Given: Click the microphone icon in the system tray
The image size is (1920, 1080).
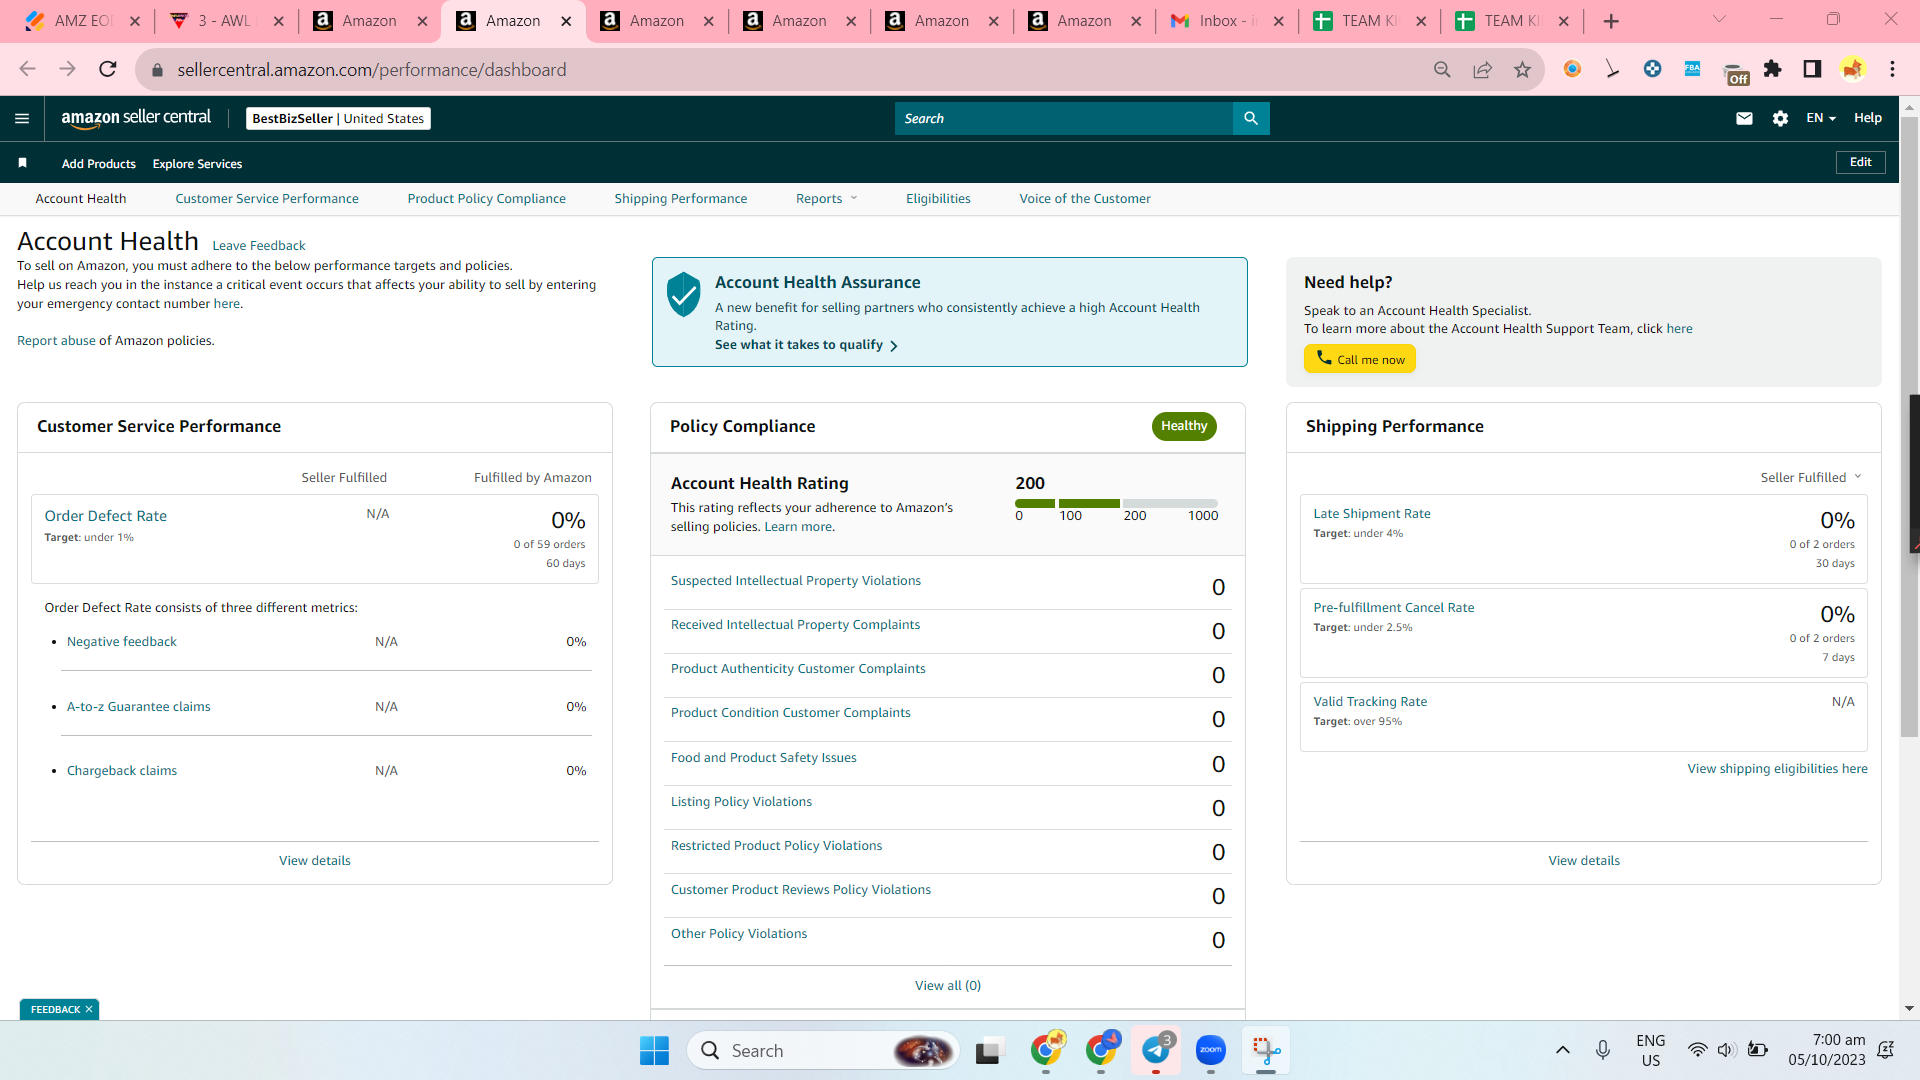Looking at the screenshot, I should [1603, 1050].
